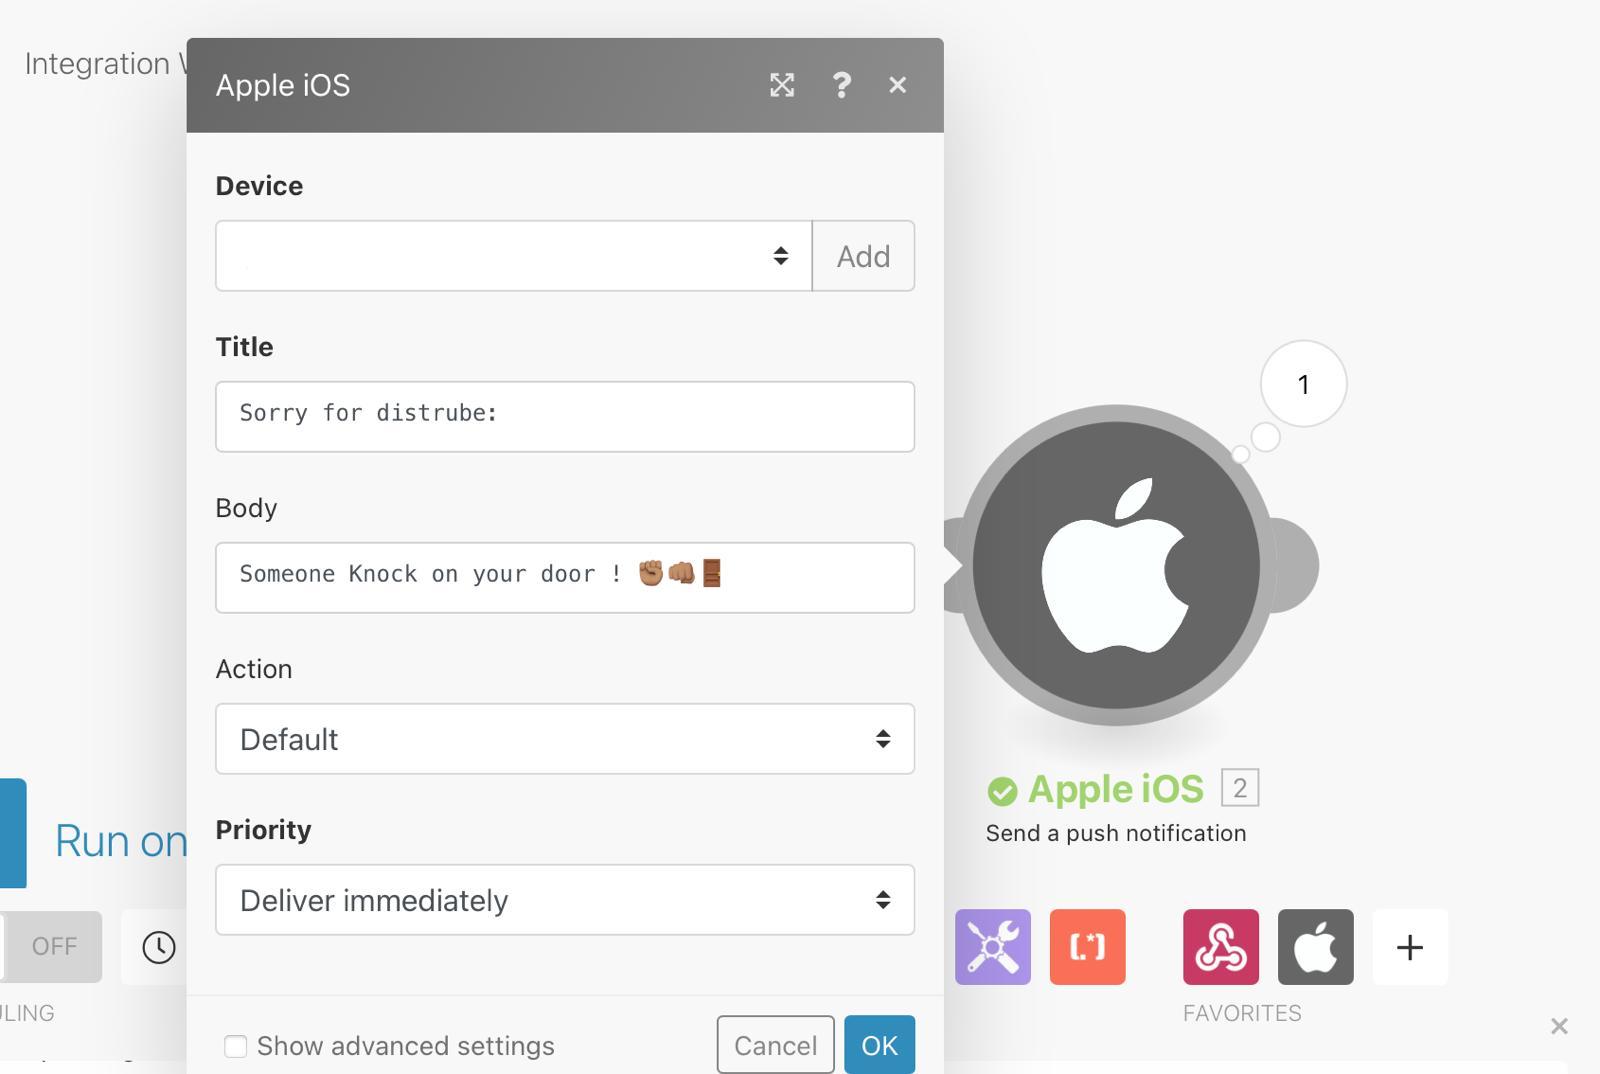
Task: Click the module number 2 badge
Action: point(1240,788)
